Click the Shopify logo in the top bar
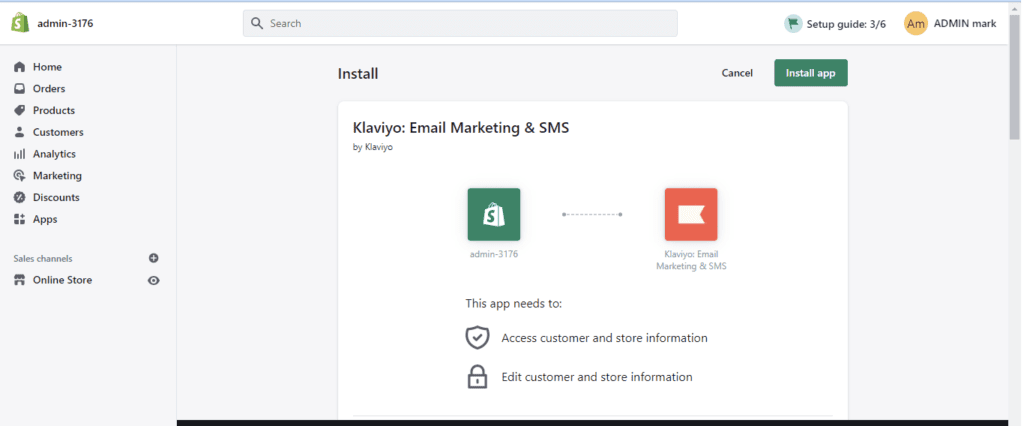Viewport: 1024px width, 426px height. point(20,23)
